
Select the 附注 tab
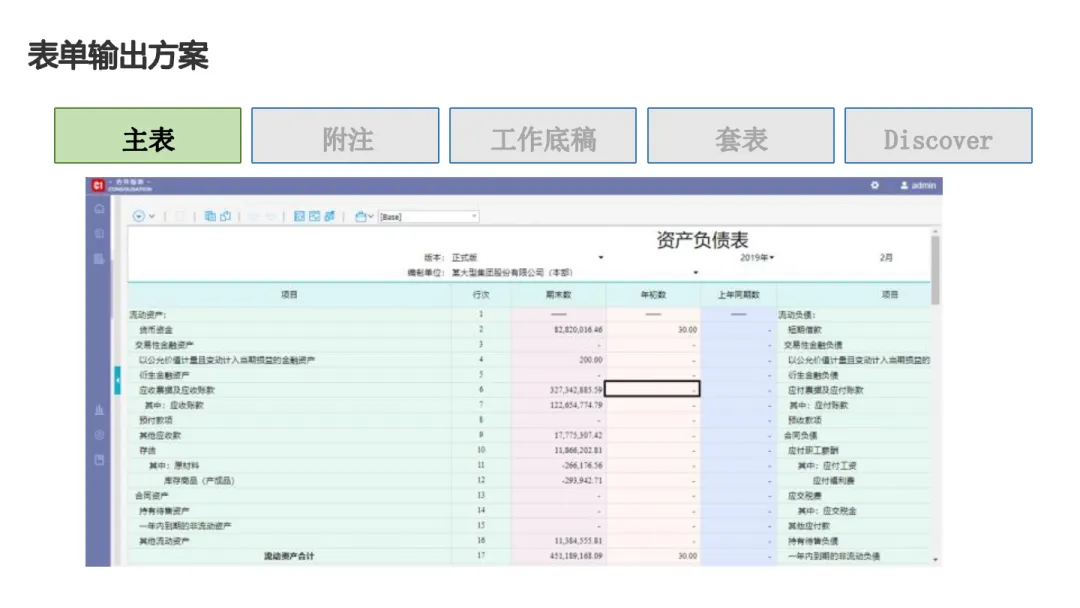pos(345,136)
